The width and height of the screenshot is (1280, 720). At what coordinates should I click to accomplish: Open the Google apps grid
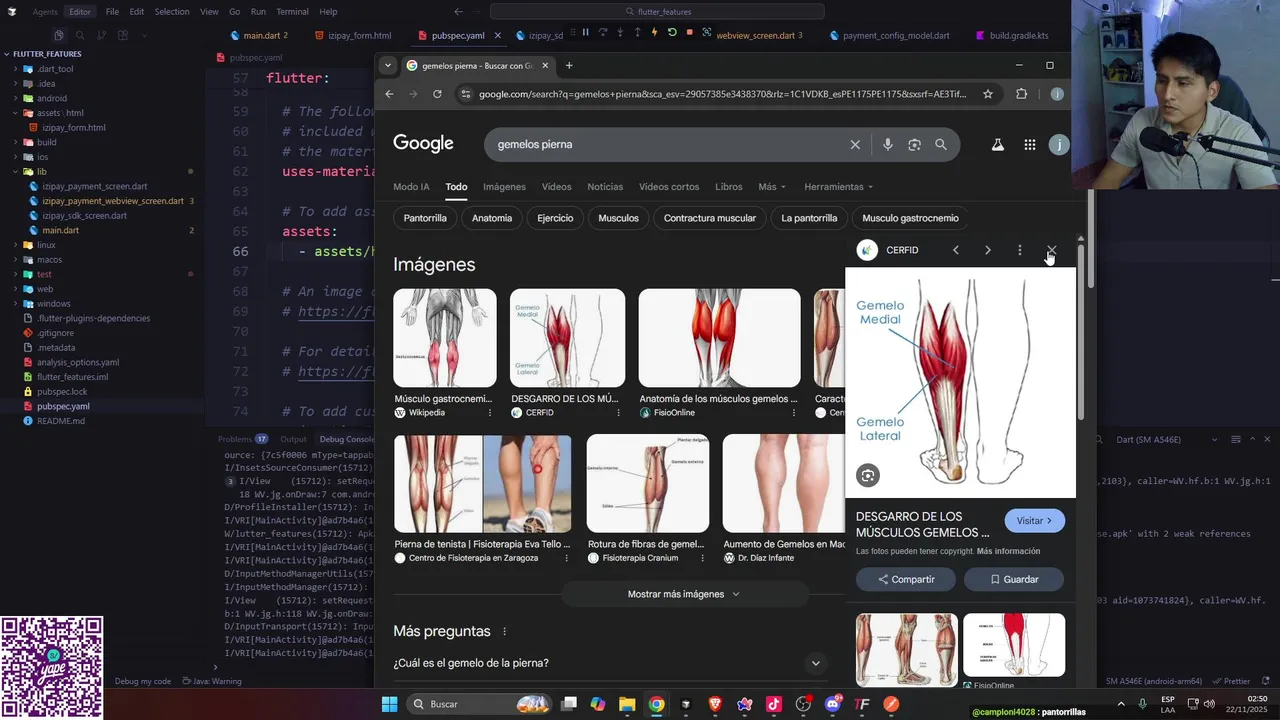[1029, 144]
